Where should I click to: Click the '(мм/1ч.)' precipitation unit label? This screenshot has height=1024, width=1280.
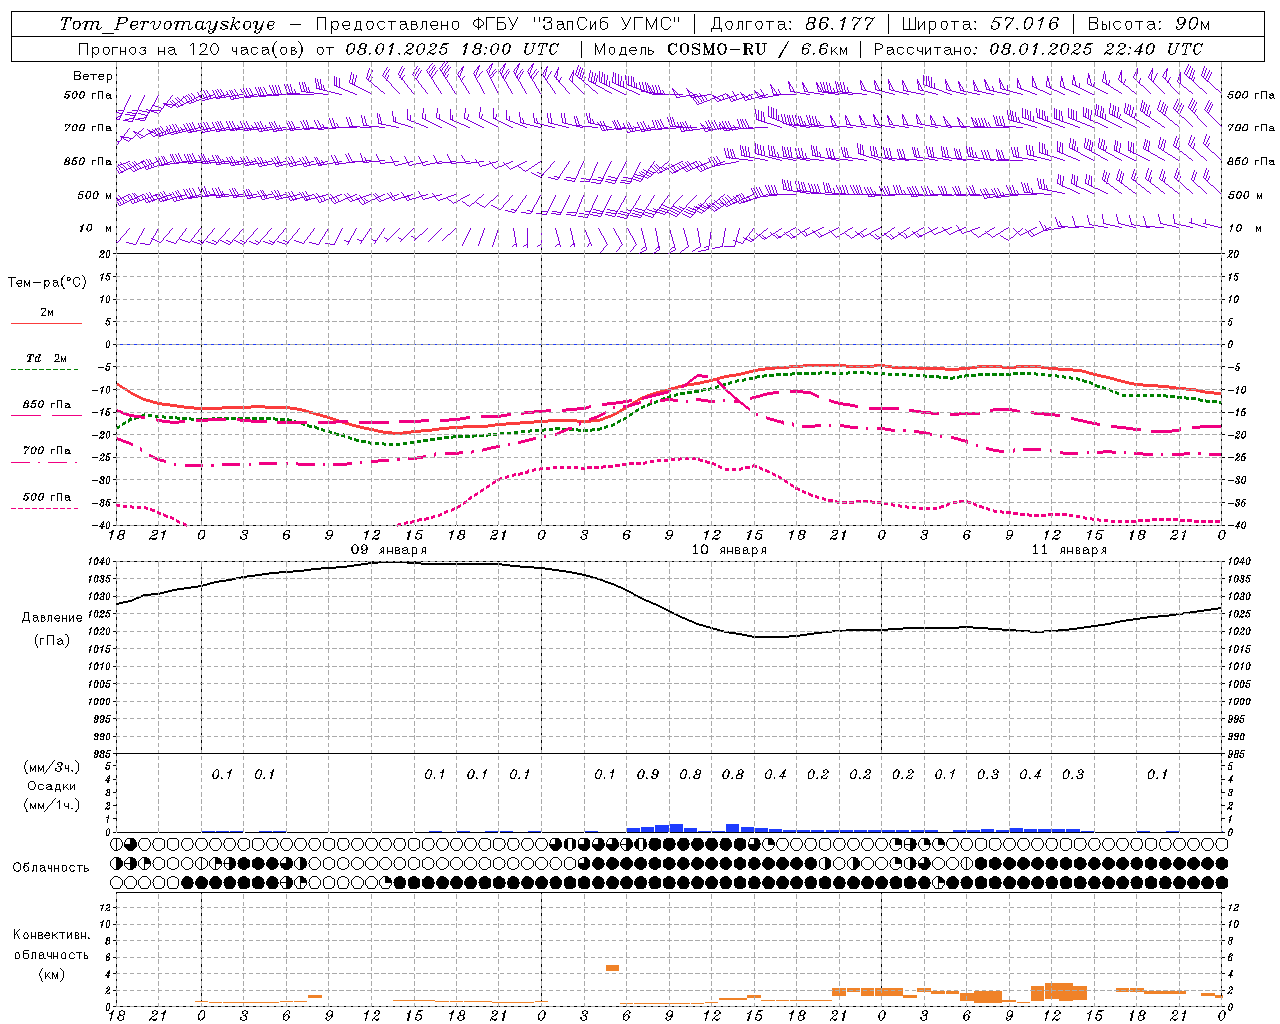pos(52,805)
